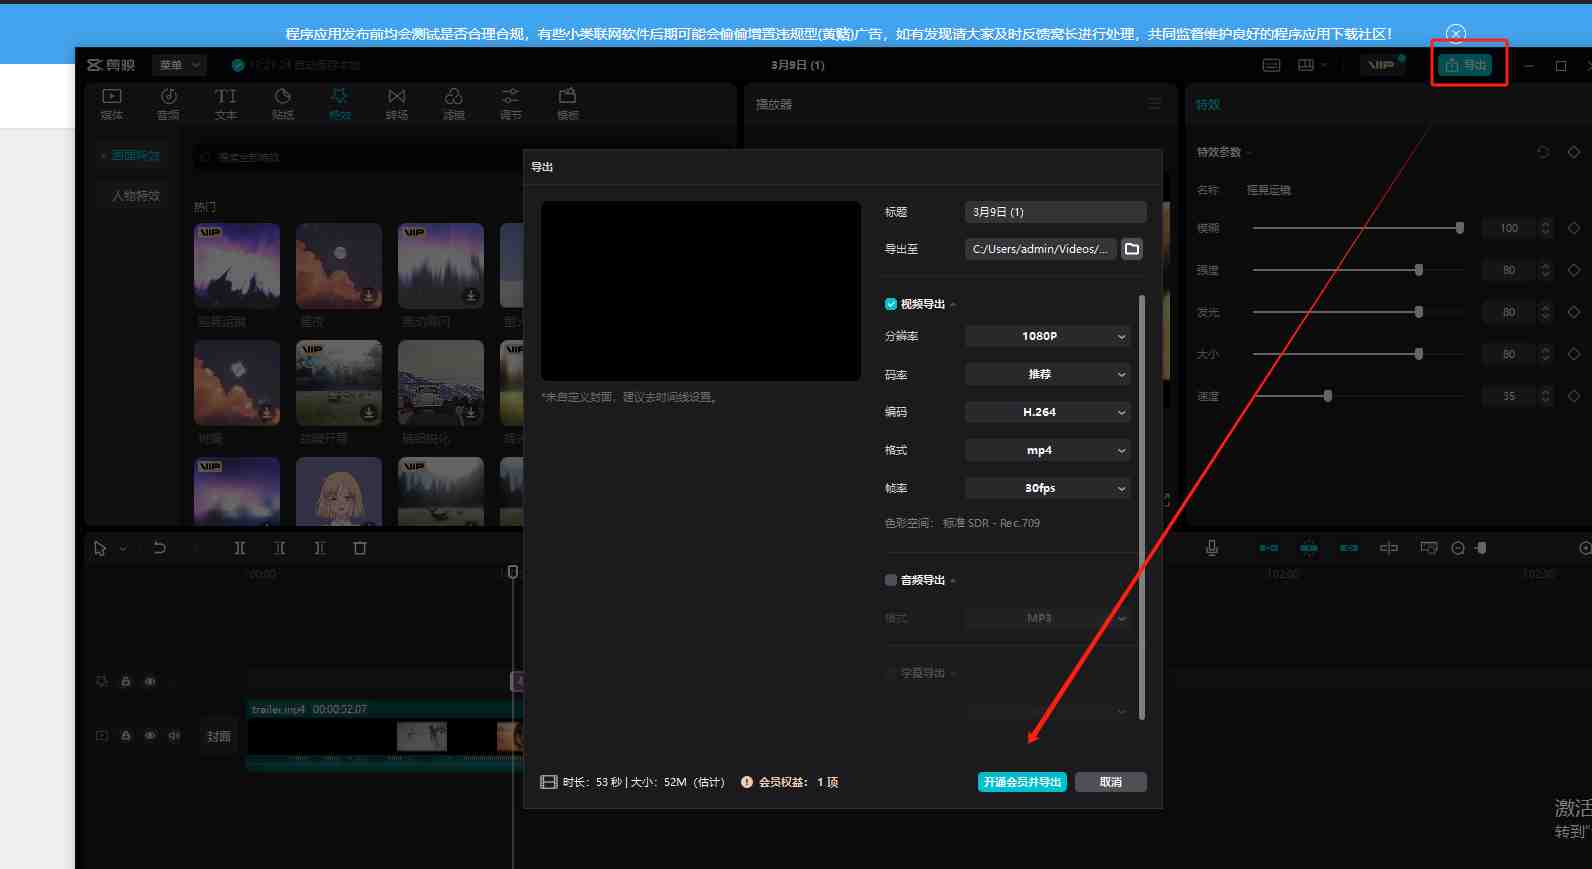This screenshot has height=869, width=1592.
Task: Mute the main video track audio
Action: coord(174,735)
